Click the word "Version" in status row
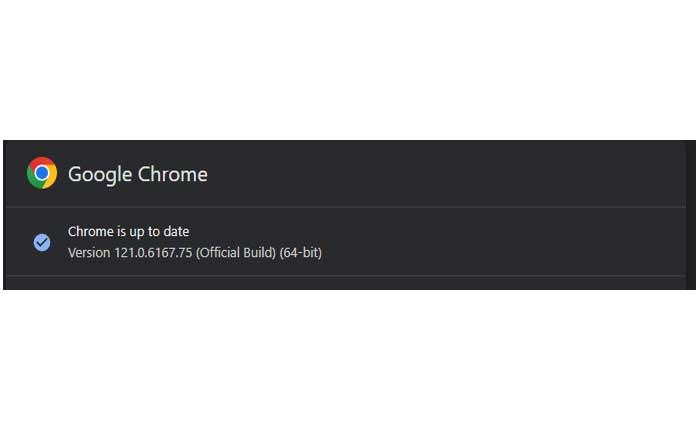 91,252
